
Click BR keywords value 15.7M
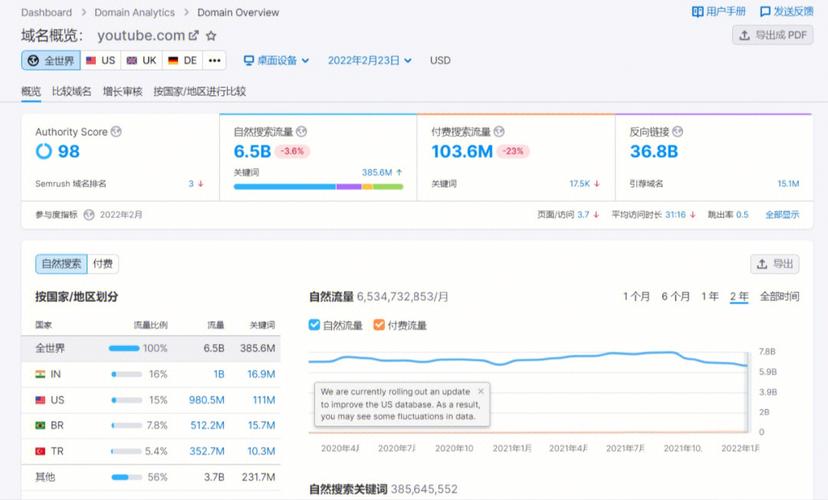[x=261, y=425]
